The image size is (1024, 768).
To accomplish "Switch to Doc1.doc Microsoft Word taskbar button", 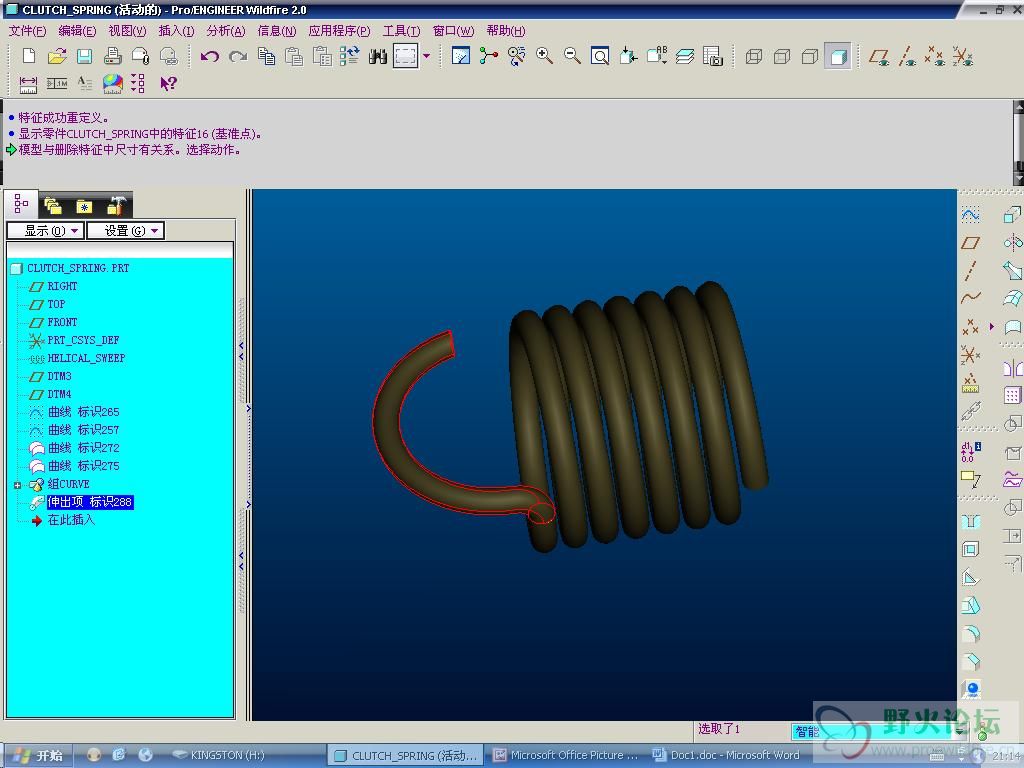I will pyautogui.click(x=728, y=756).
